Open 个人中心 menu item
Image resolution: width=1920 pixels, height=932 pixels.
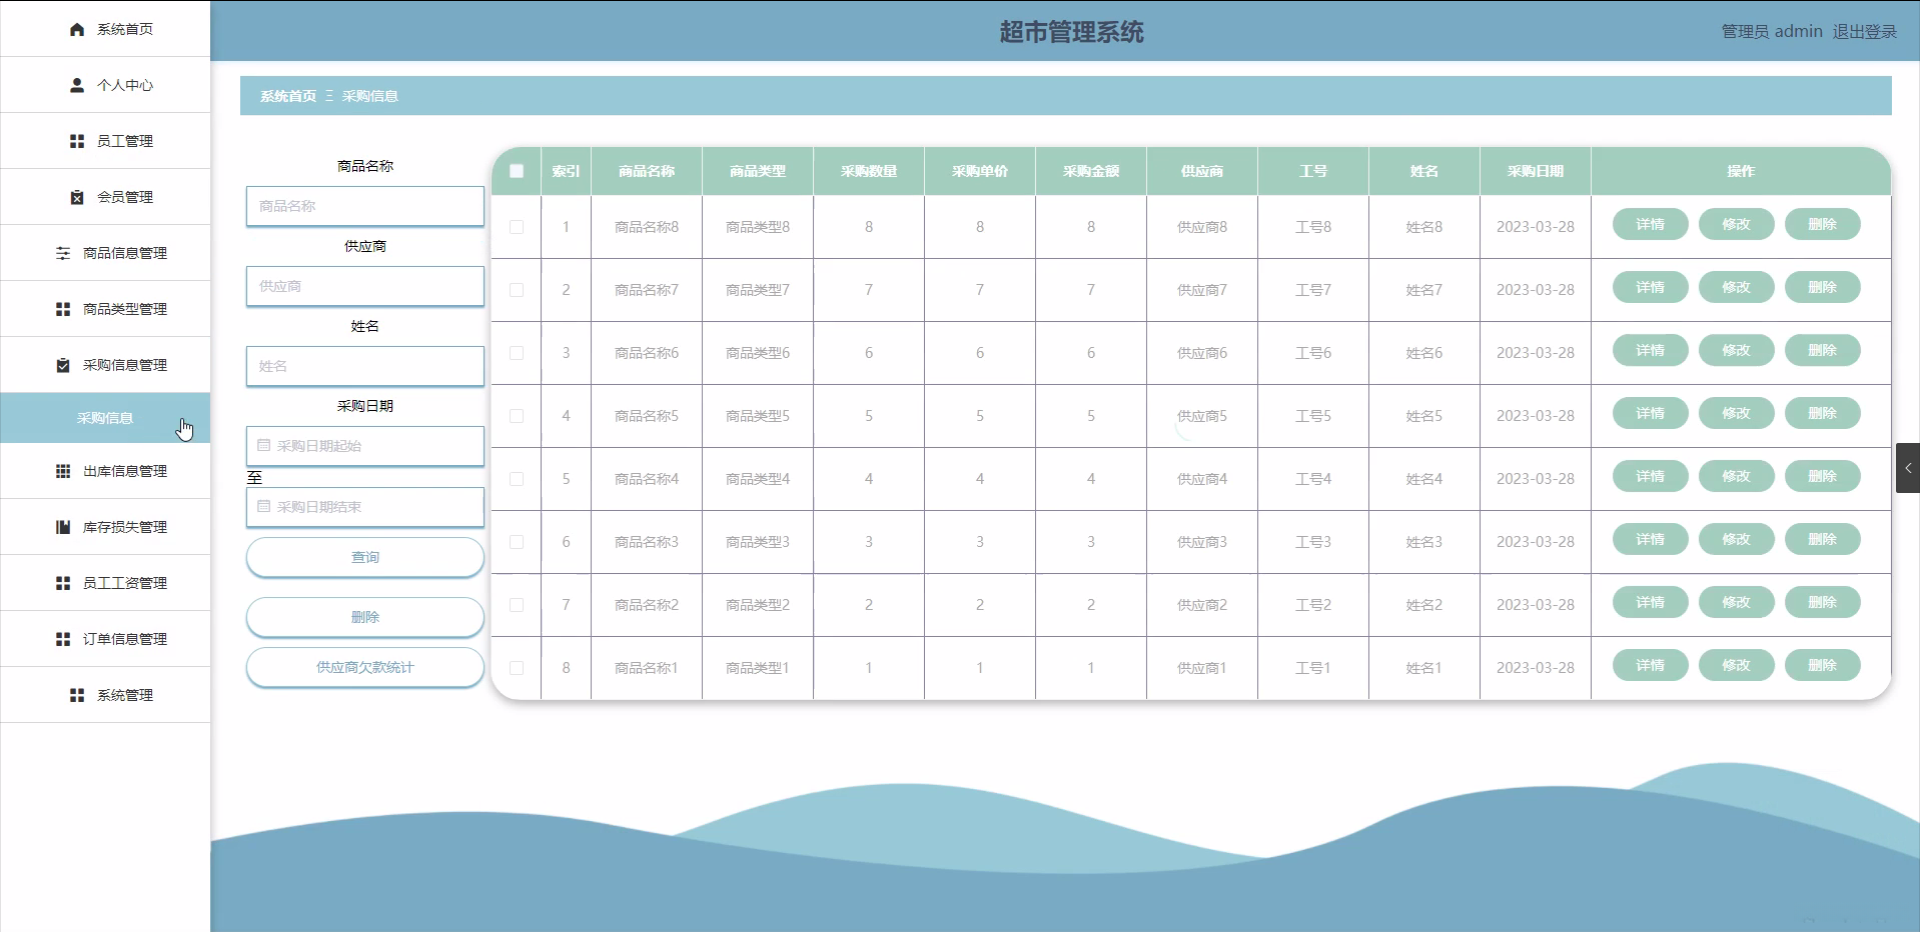(105, 85)
